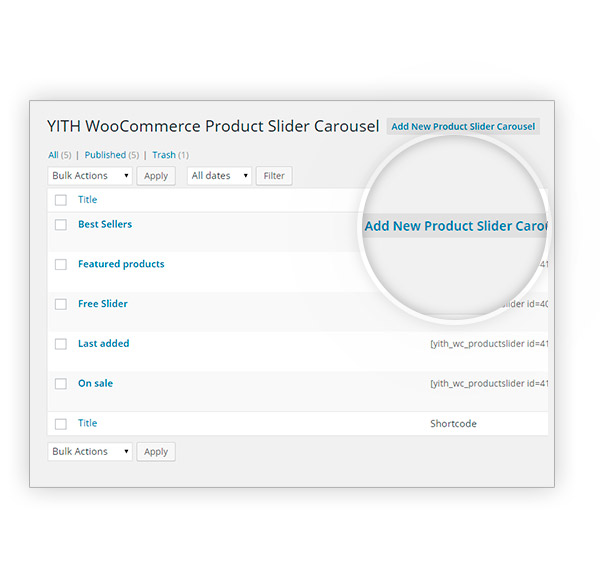Toggle the select-all checkbox in footer
600x588 pixels.
pos(61,424)
